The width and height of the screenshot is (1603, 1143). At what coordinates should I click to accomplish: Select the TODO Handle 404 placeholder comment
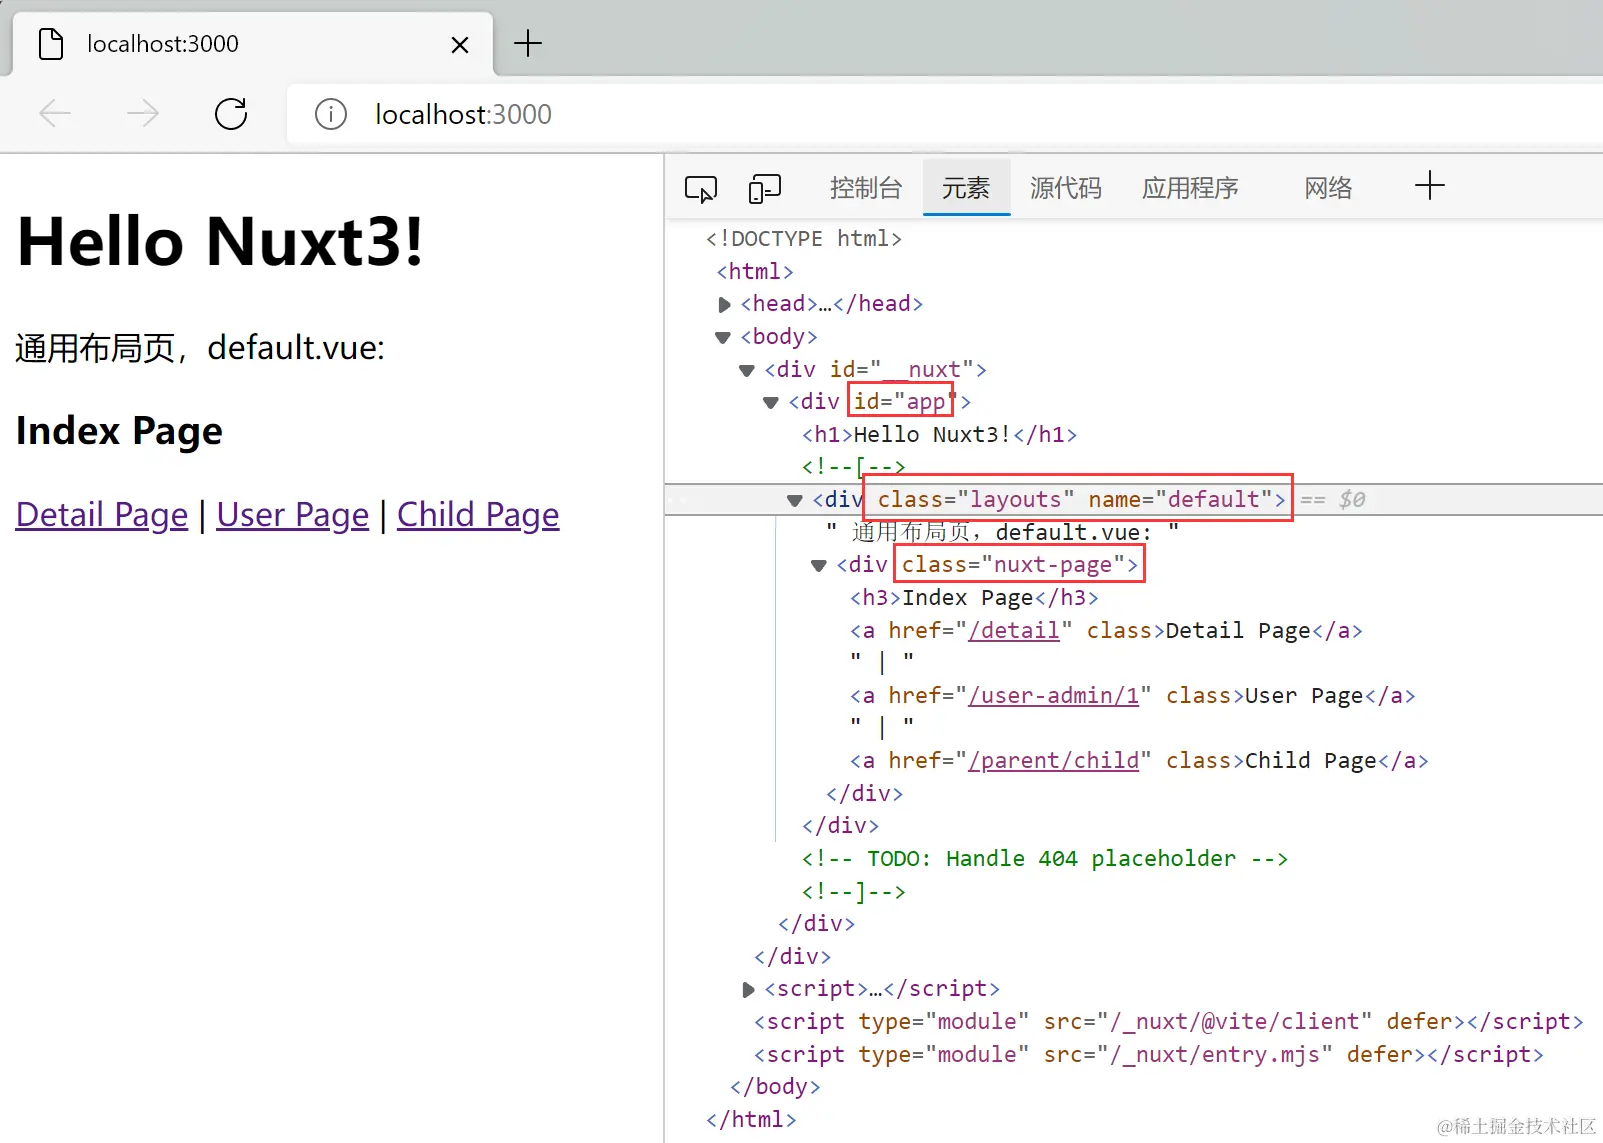pos(1045,858)
